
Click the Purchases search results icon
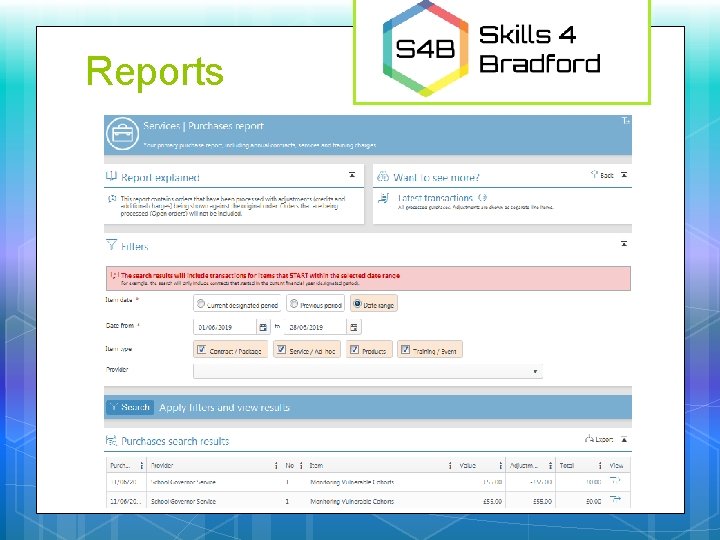111,440
